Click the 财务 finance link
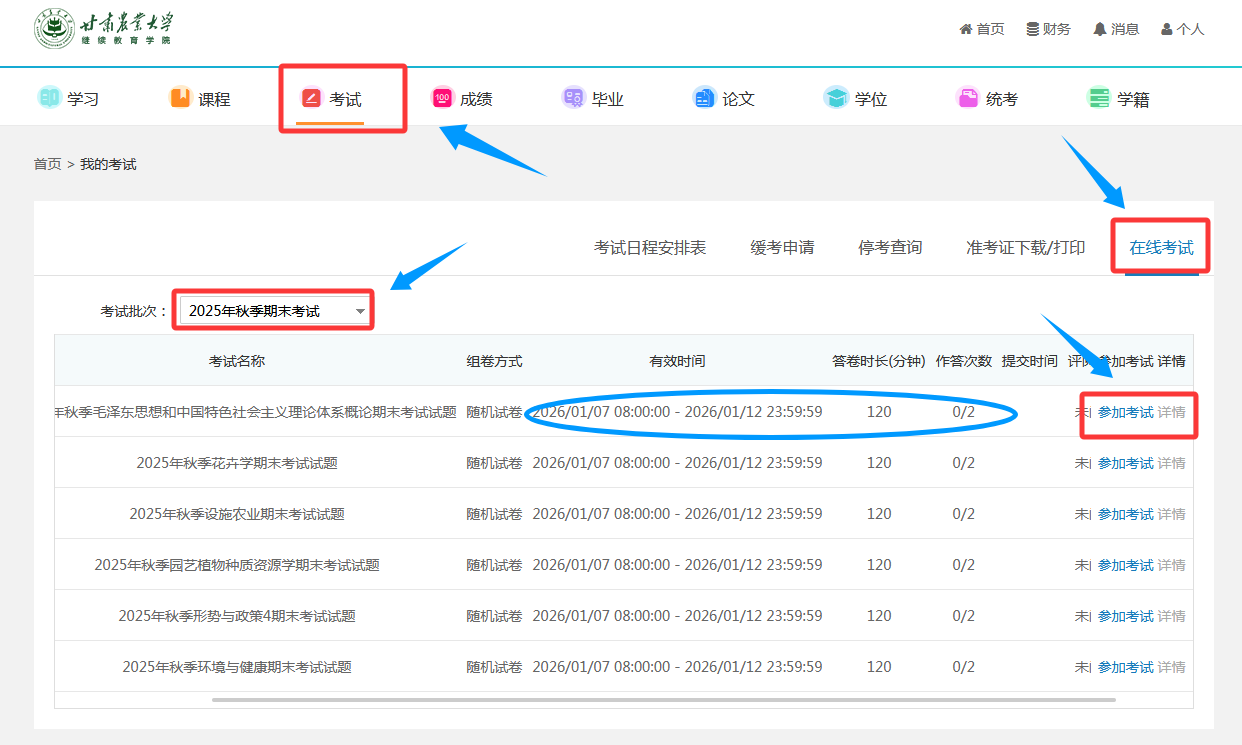The width and height of the screenshot is (1242, 745). point(1049,29)
